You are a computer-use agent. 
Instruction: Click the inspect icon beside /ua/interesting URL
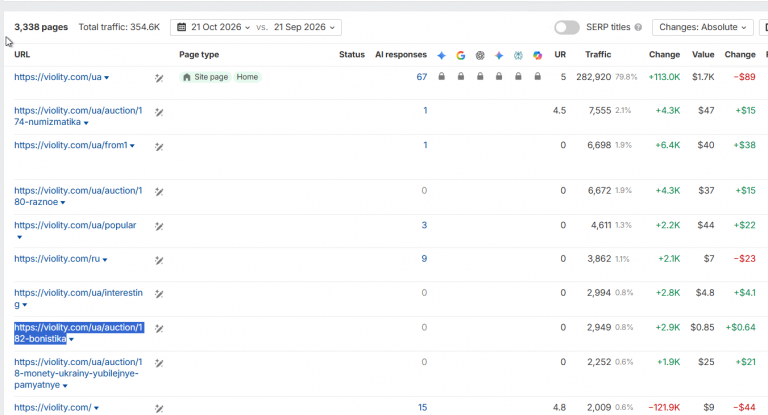tap(159, 294)
